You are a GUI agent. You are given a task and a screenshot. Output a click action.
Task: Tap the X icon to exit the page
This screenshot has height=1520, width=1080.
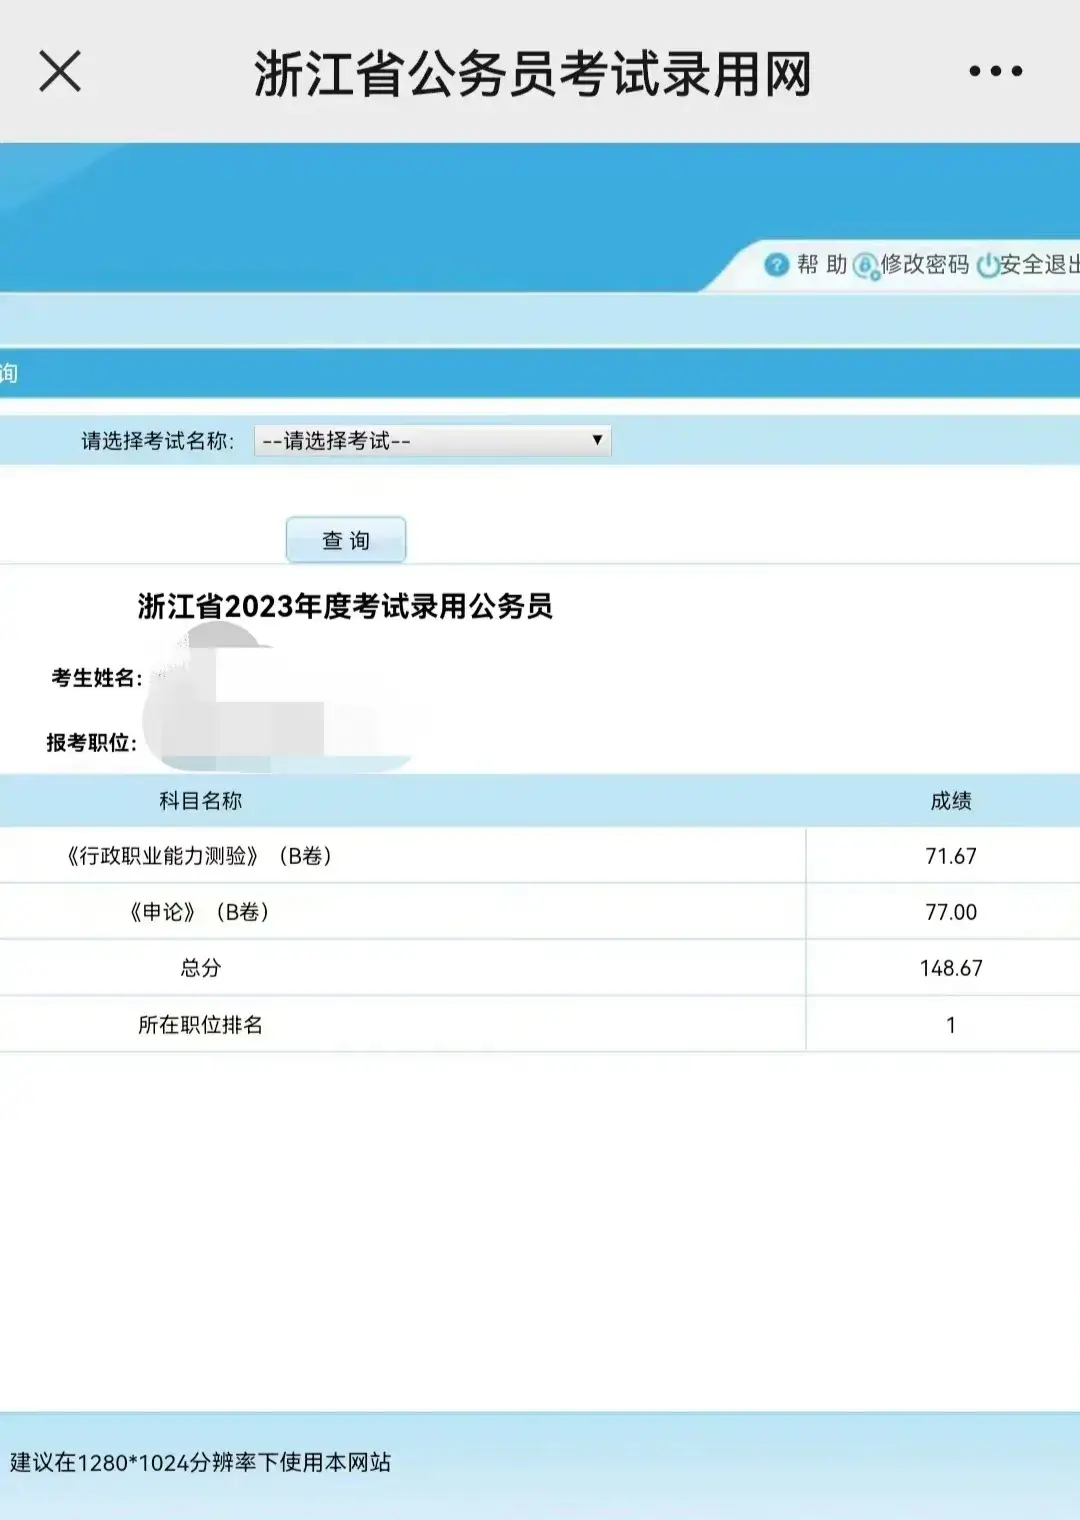60,70
